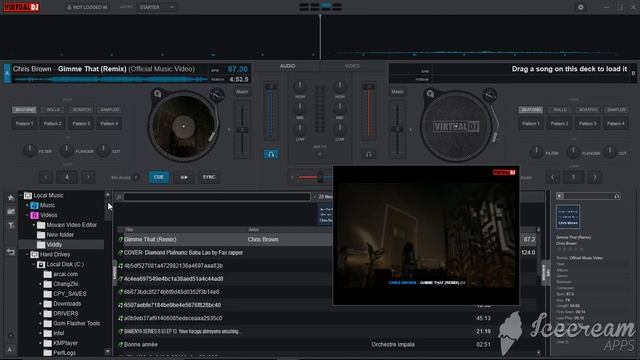The height and width of the screenshot is (360, 640).
Task: Switch to the AUDIO mixer tab
Action: pos(287,66)
